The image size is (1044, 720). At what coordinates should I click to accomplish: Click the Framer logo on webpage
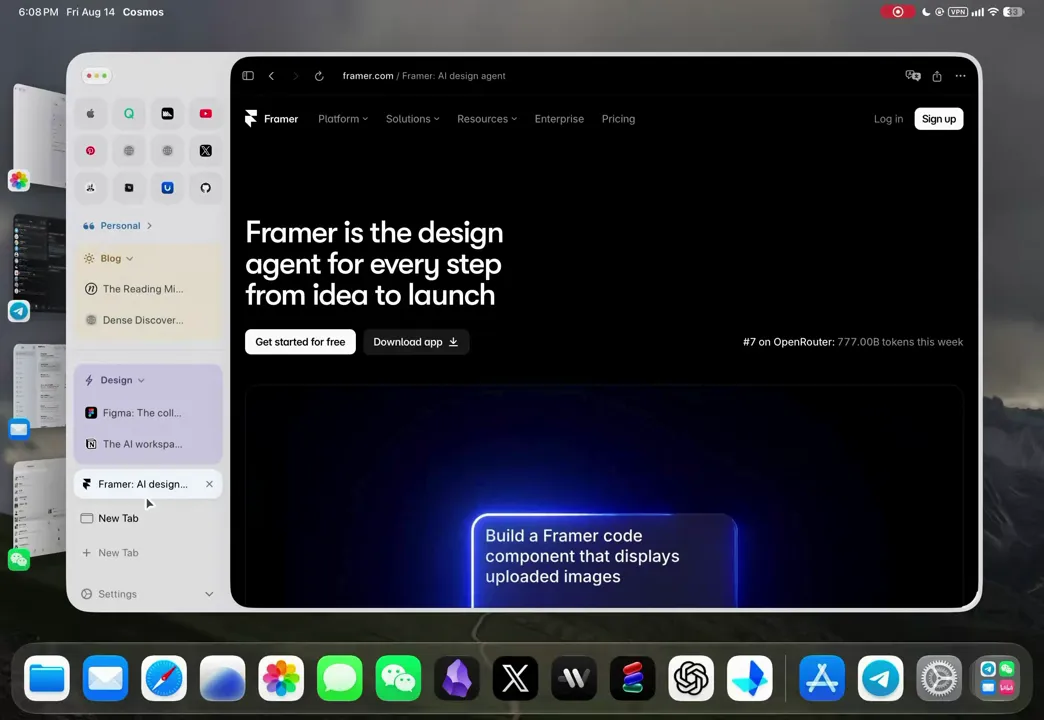271,119
